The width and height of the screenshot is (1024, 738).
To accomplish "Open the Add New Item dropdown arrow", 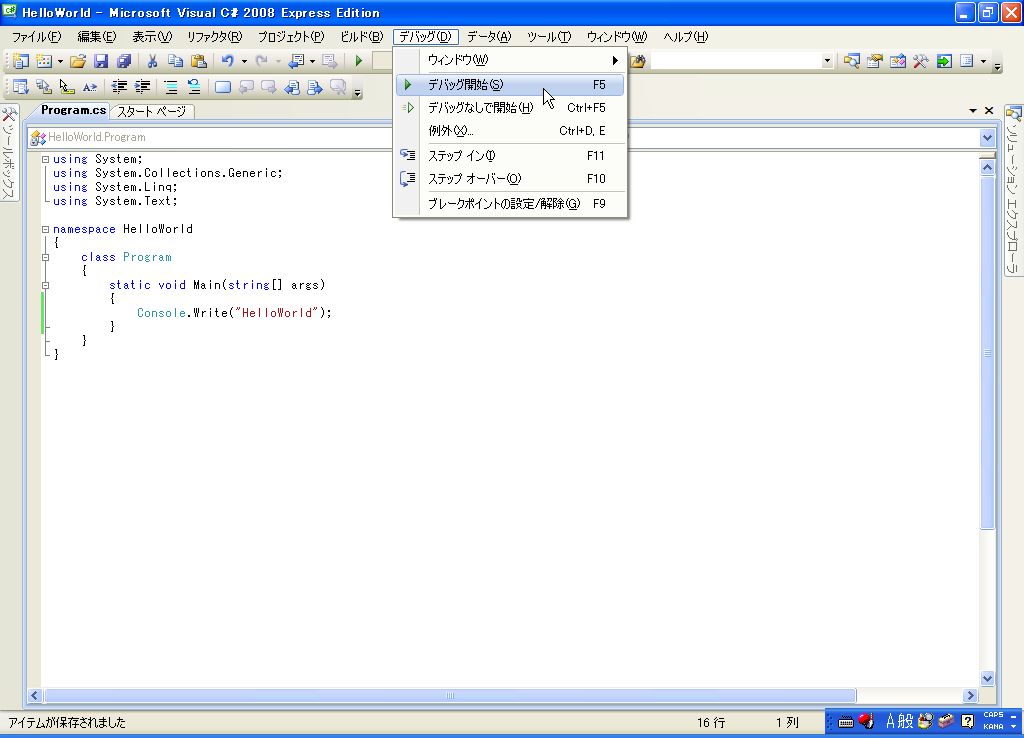I will coord(60,61).
